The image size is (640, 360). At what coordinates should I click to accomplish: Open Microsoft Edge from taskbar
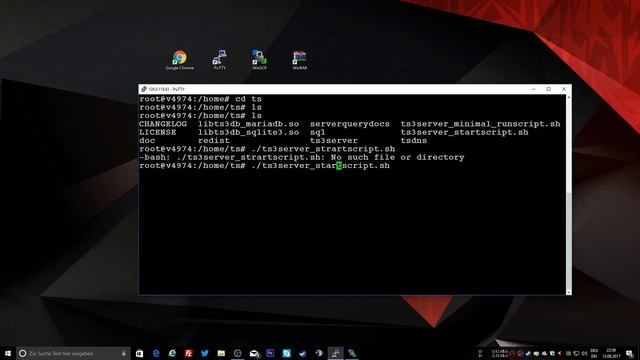point(156,353)
